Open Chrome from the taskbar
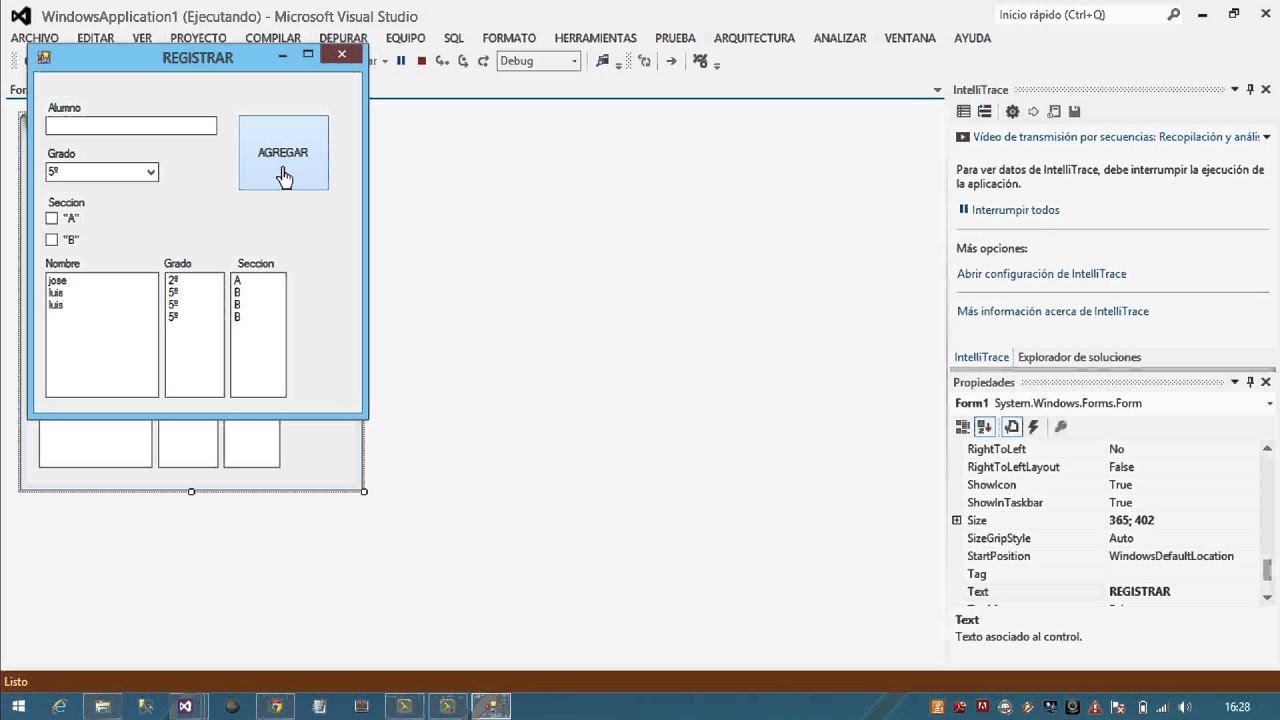Screen dimensions: 1280x720 pos(276,706)
